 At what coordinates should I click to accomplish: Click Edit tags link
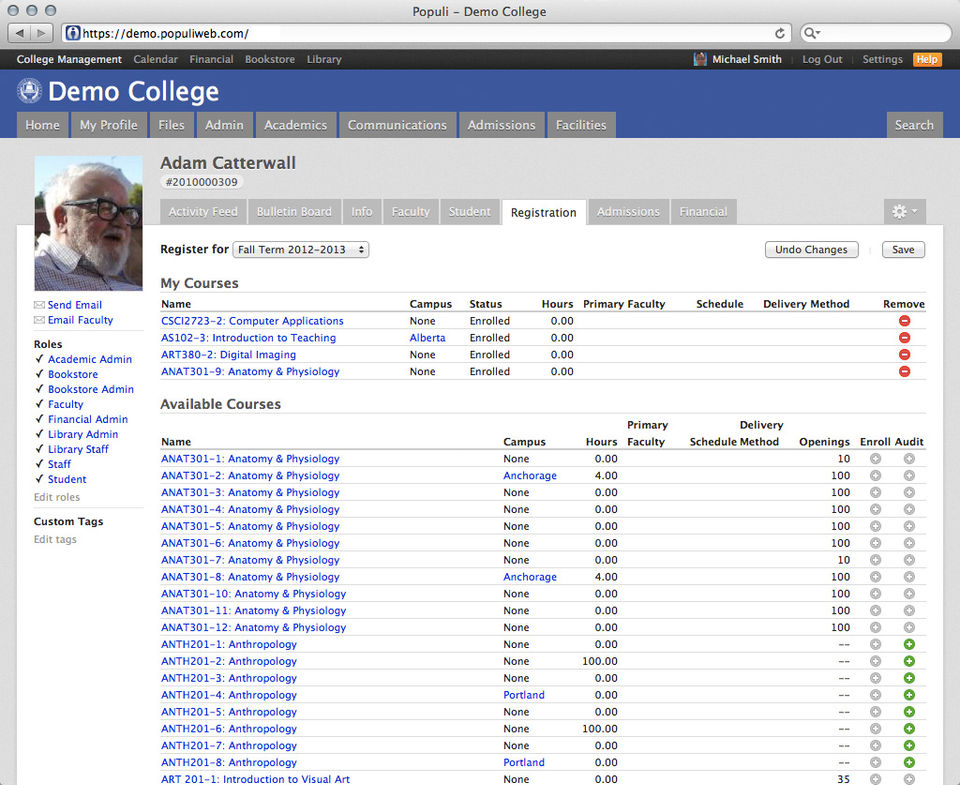click(55, 539)
